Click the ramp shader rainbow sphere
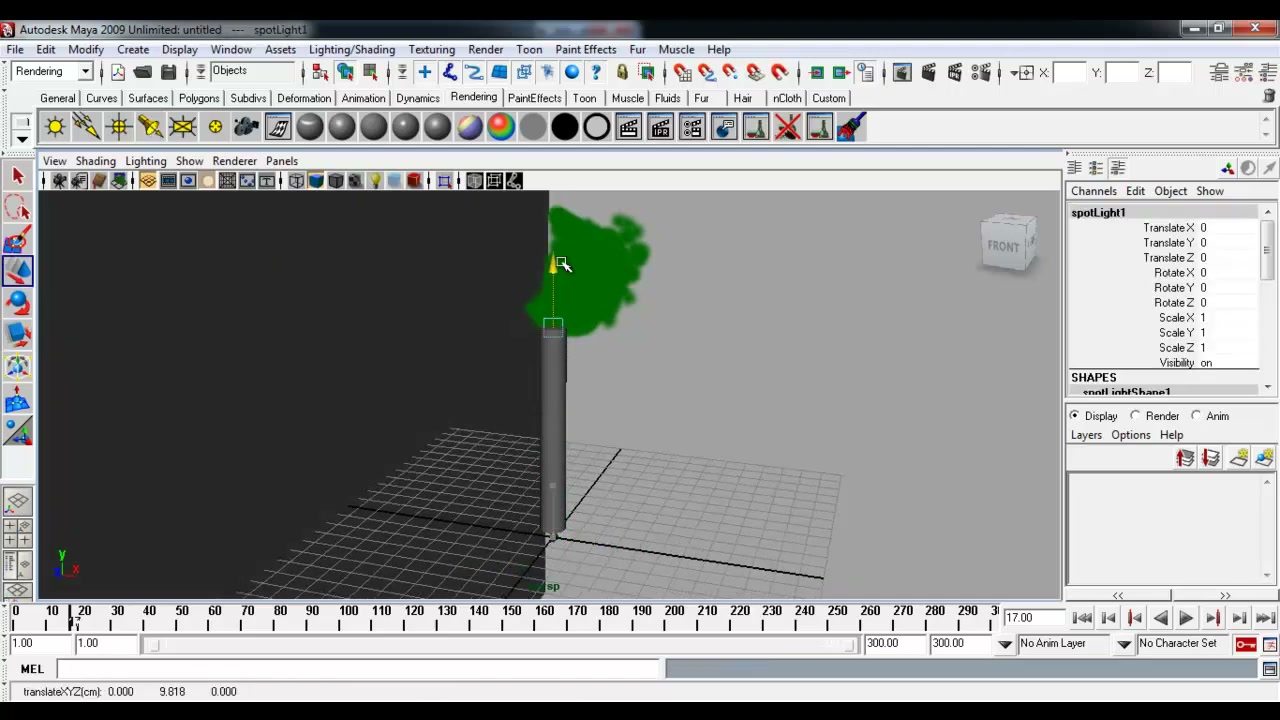This screenshot has width=1280, height=720. tap(501, 127)
